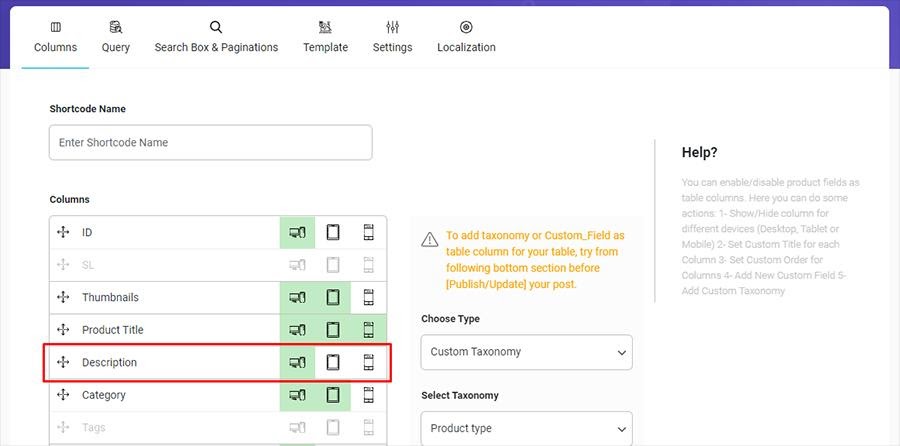
Task: Click the Help? heading
Action: coord(700,153)
